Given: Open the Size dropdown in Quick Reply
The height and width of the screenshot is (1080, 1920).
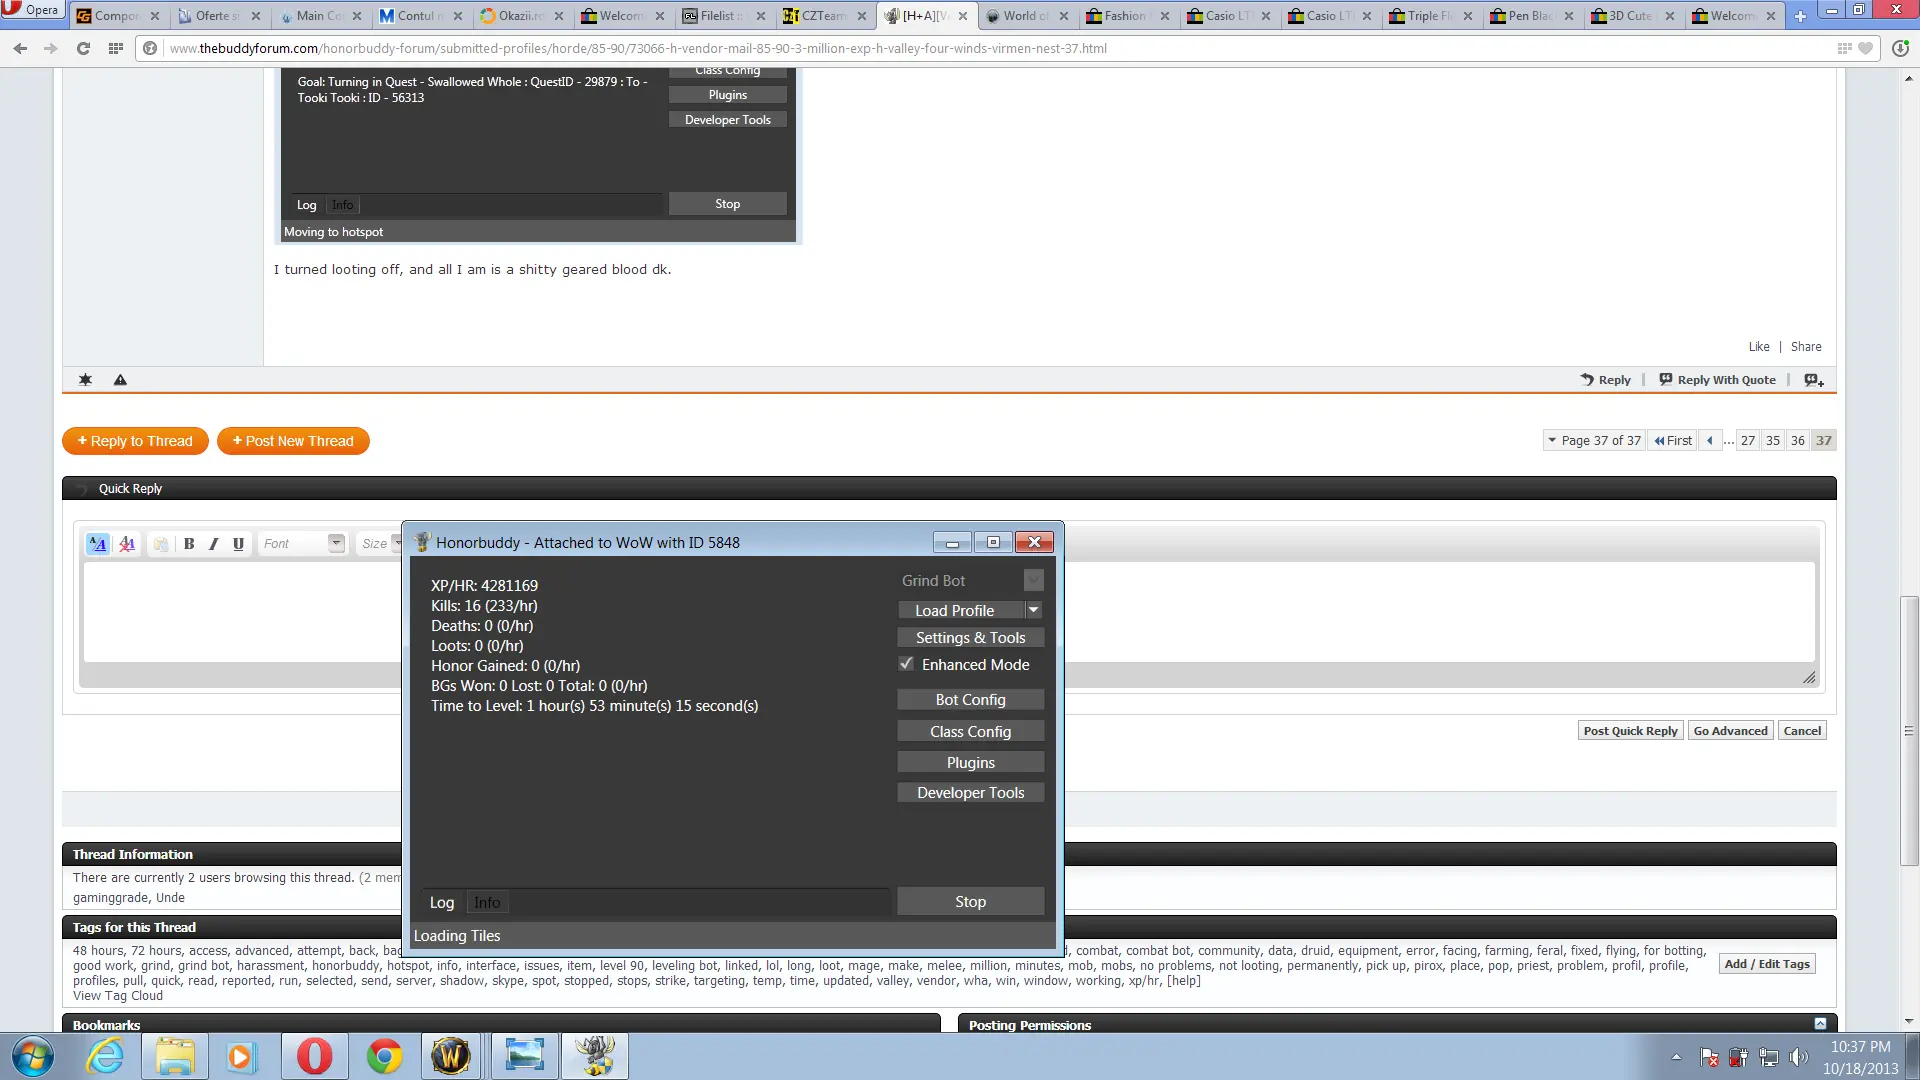Looking at the screenshot, I should (380, 543).
